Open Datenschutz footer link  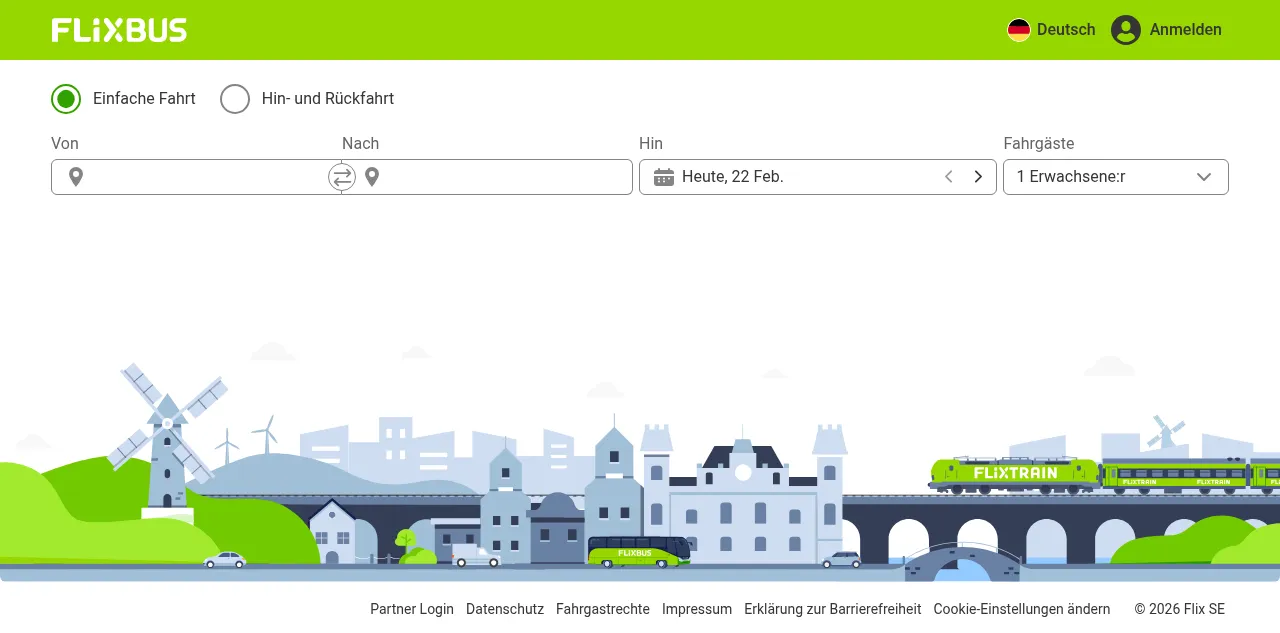pos(505,609)
